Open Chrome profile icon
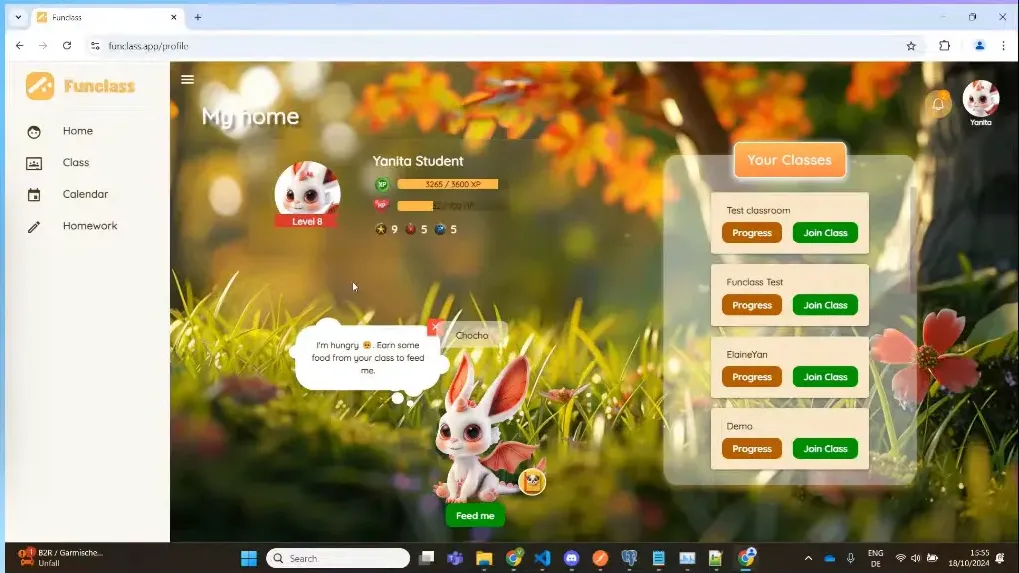This screenshot has width=1019, height=573. pyautogui.click(x=979, y=45)
